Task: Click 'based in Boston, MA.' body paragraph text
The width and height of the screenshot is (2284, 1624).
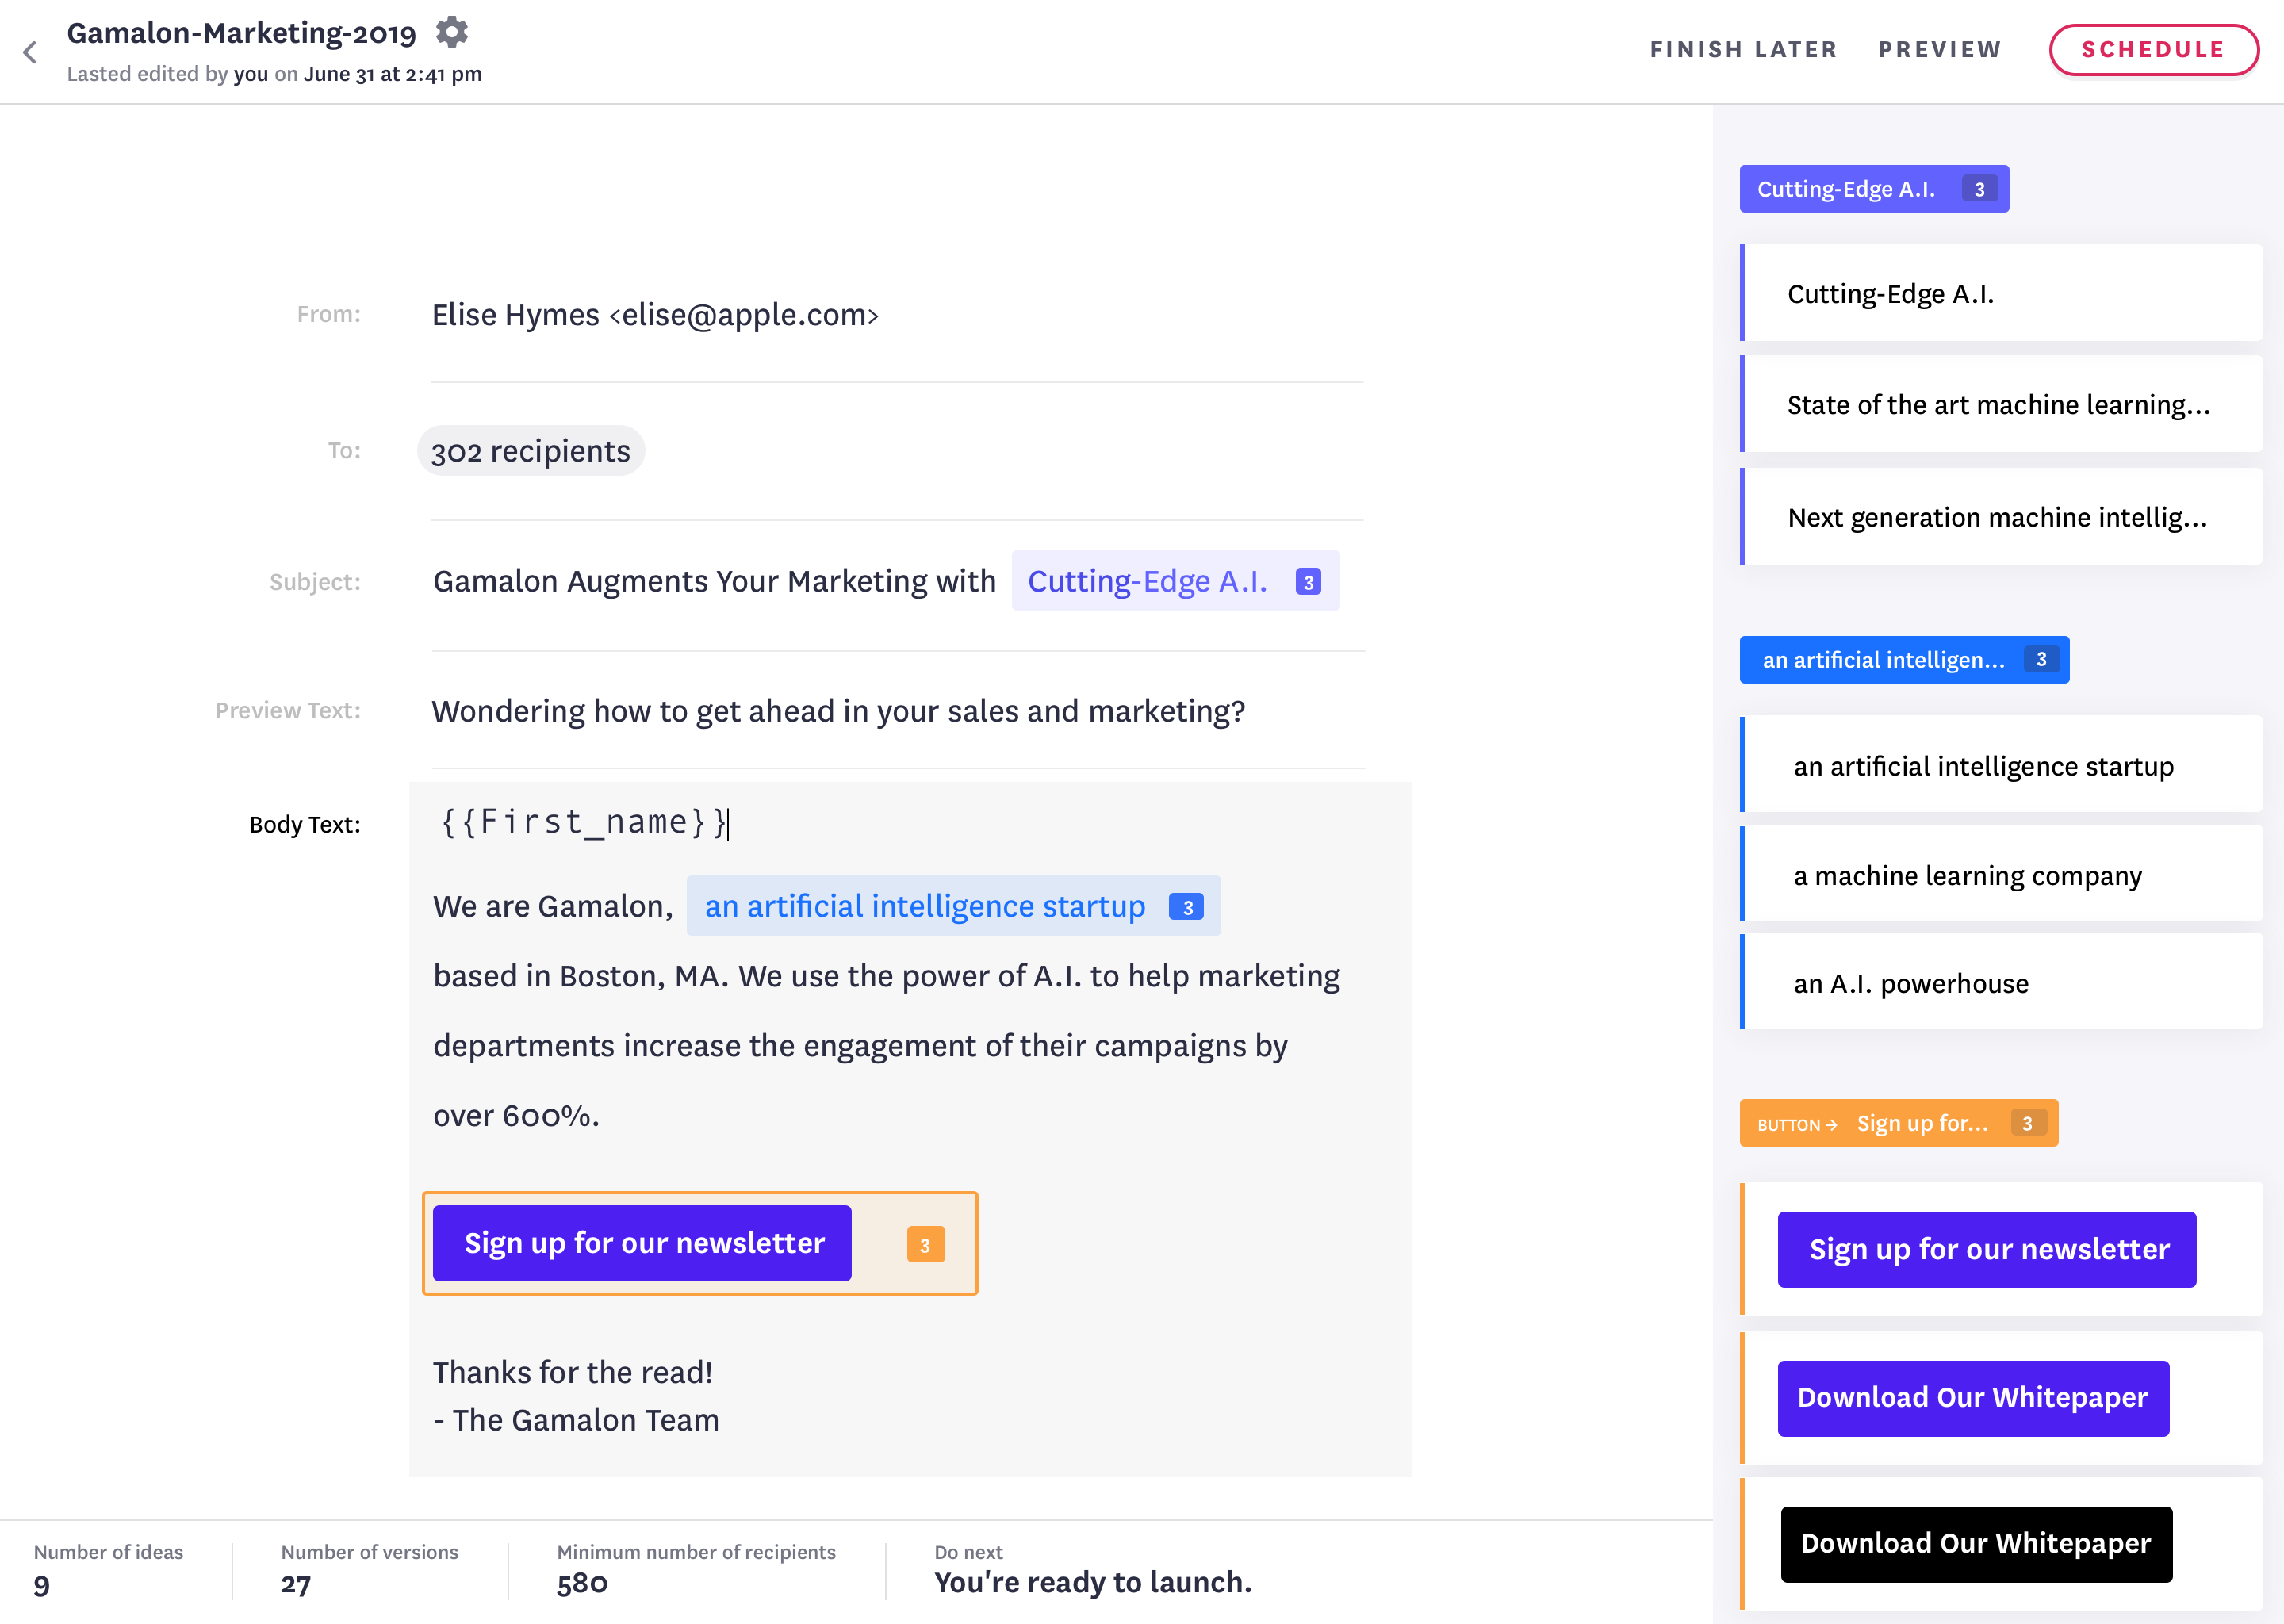Action: point(581,975)
